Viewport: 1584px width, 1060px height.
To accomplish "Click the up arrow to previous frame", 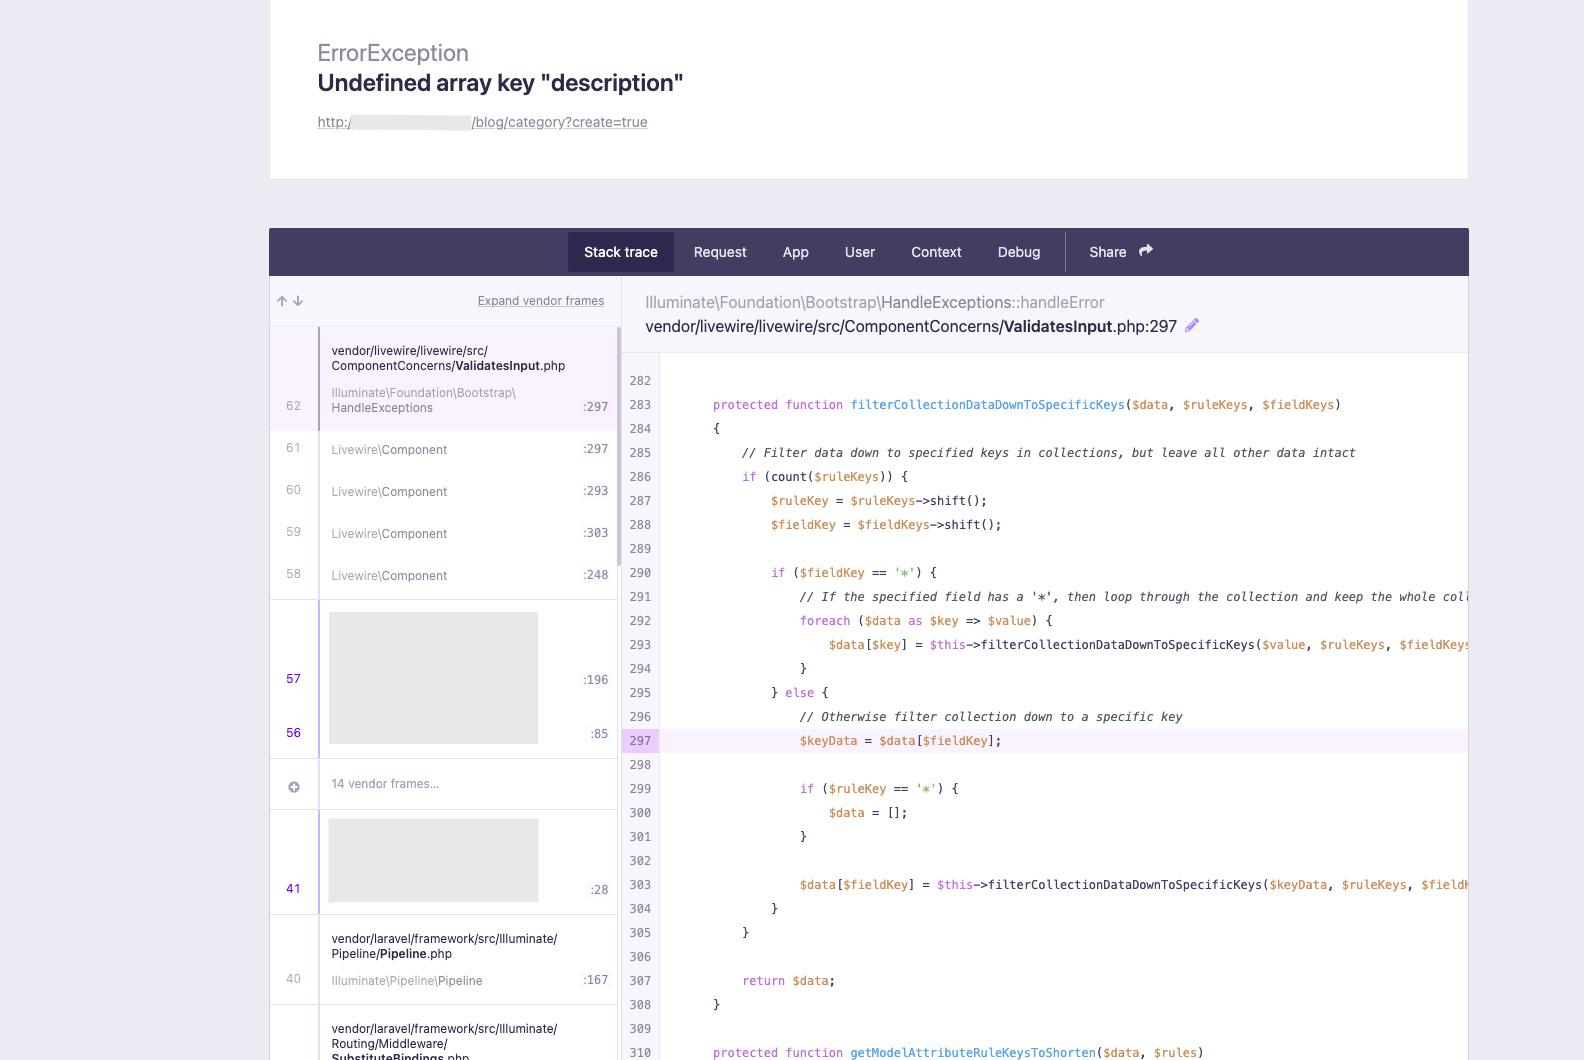I will click(x=282, y=301).
